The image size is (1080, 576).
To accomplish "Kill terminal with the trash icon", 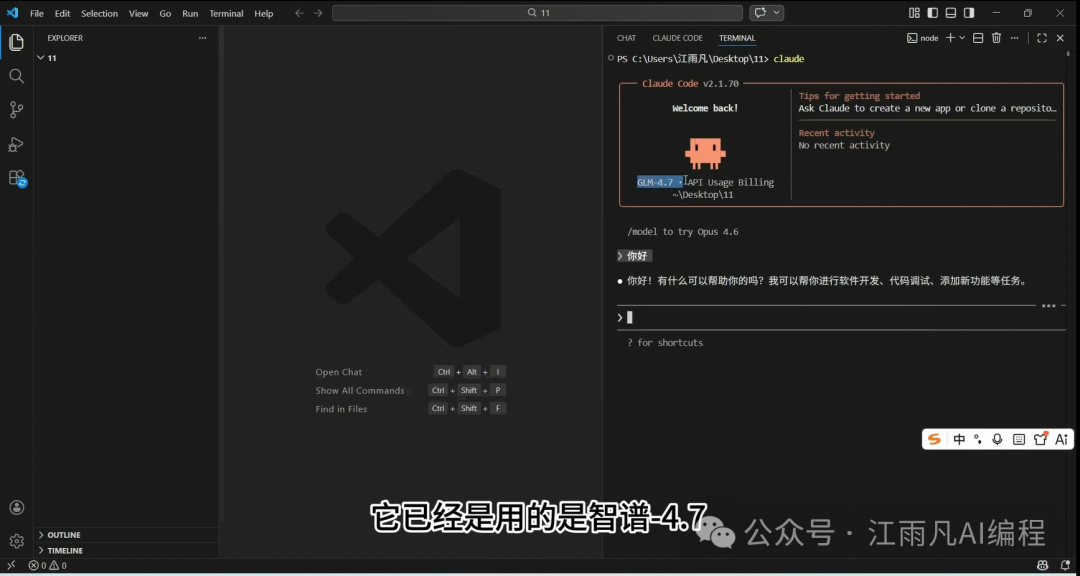I will (996, 38).
